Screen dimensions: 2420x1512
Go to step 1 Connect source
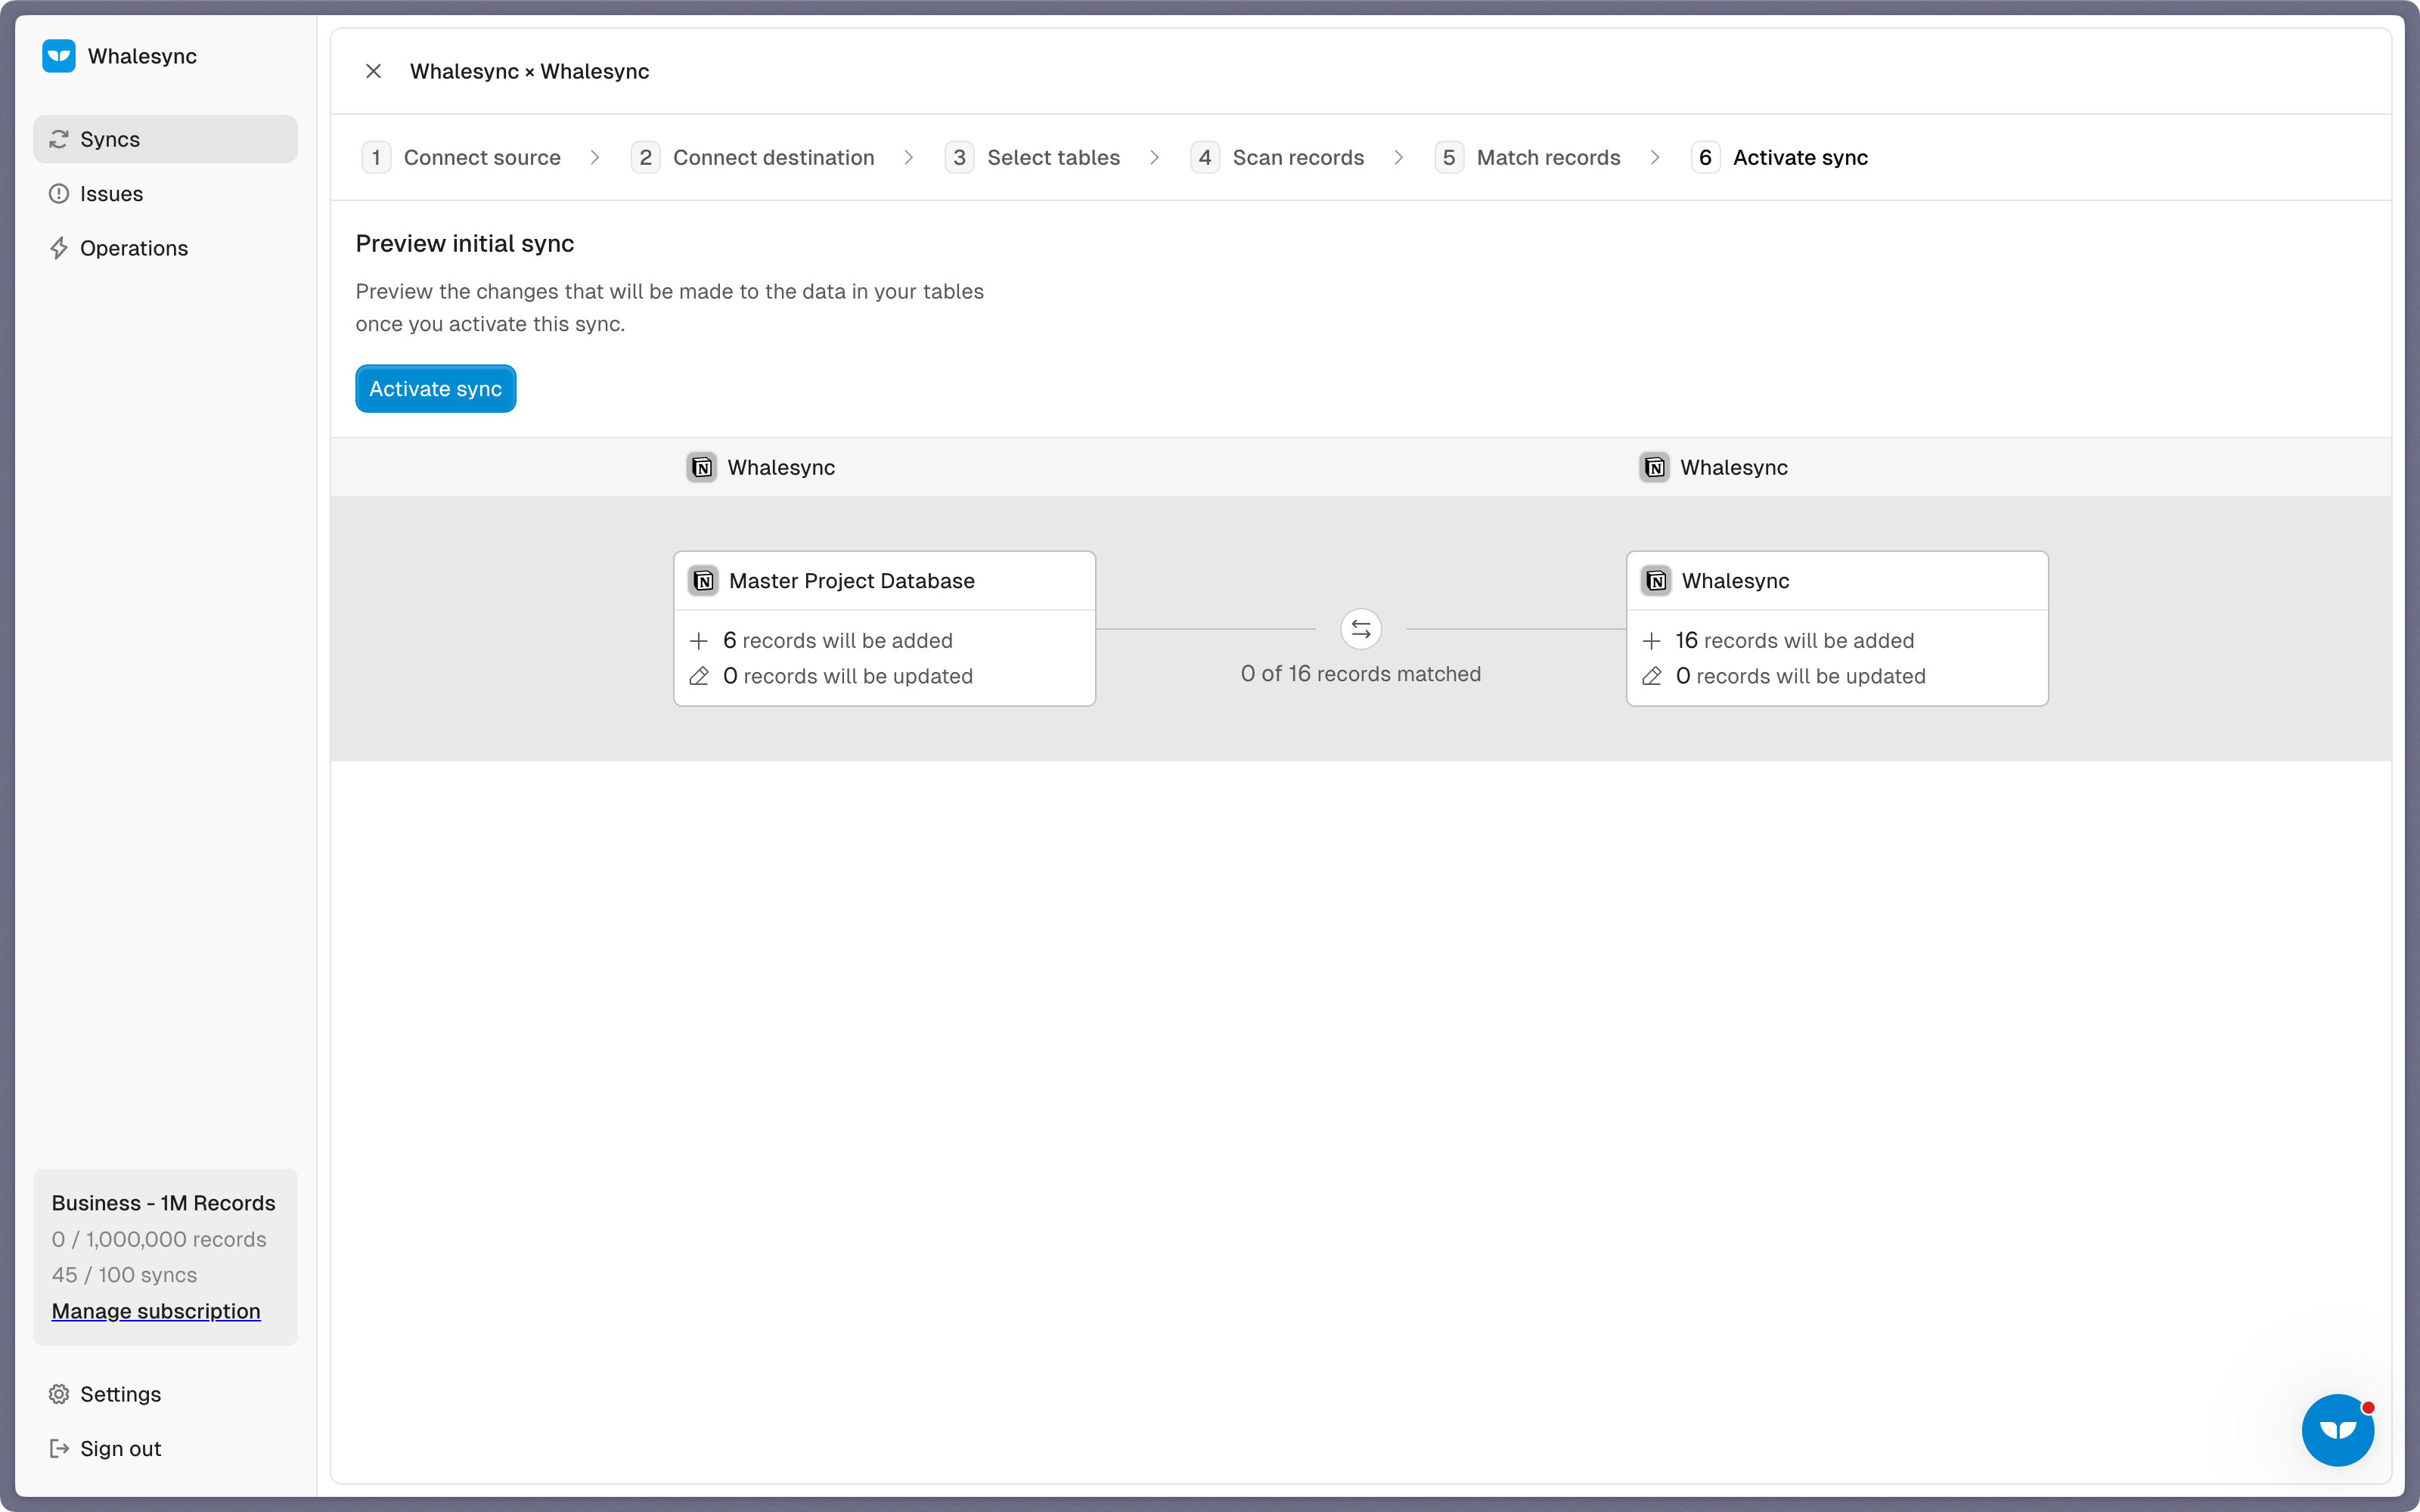[461, 157]
